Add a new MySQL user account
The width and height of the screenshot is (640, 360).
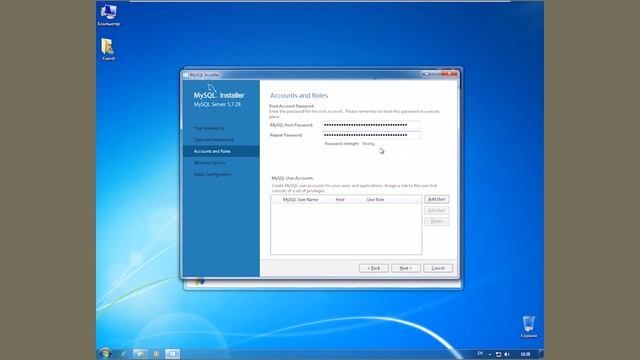(436, 199)
